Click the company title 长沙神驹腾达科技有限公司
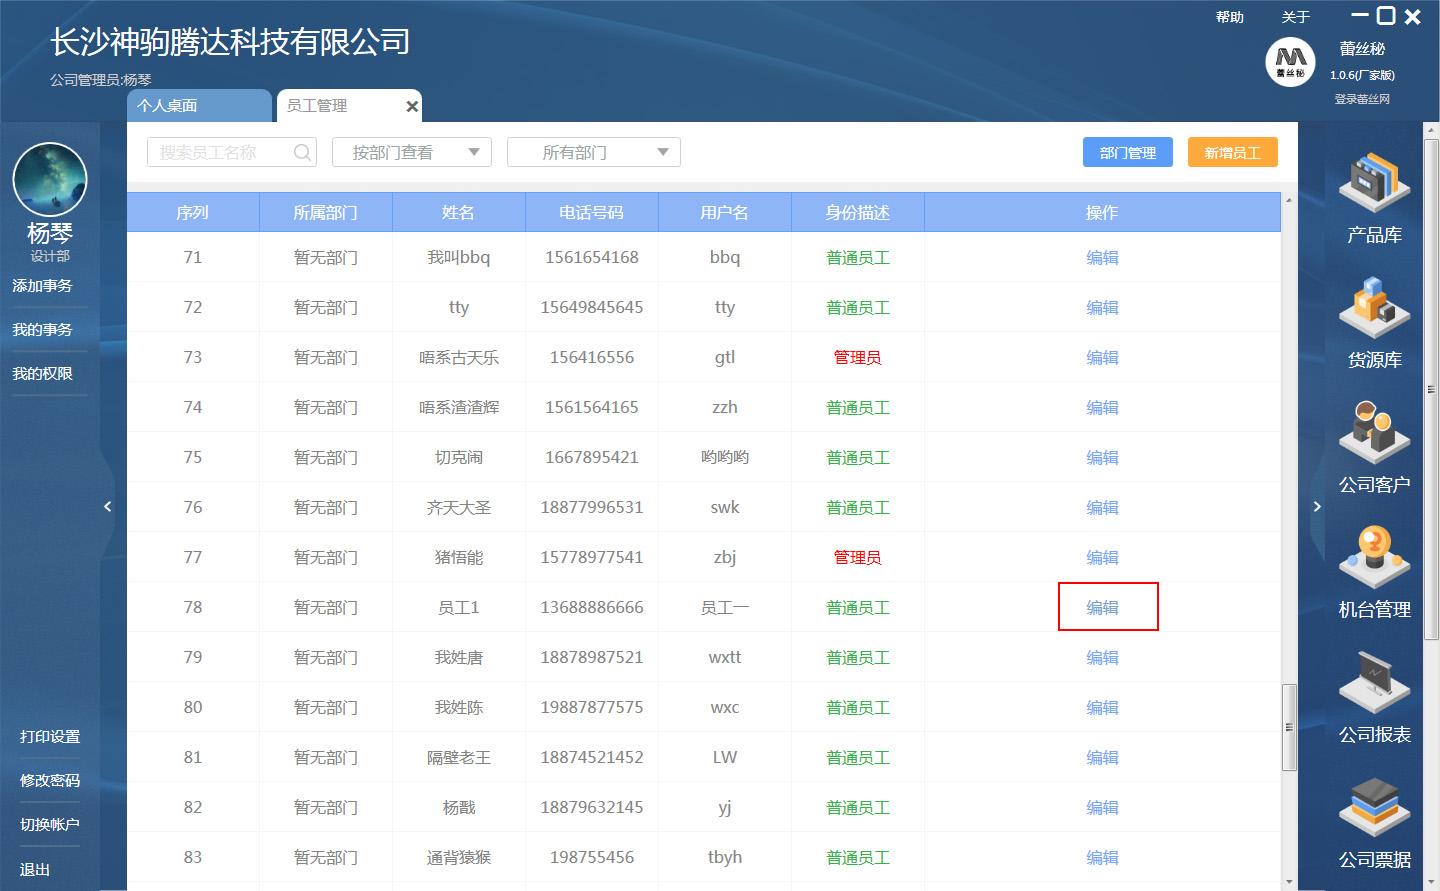The height and width of the screenshot is (891, 1440). point(230,42)
